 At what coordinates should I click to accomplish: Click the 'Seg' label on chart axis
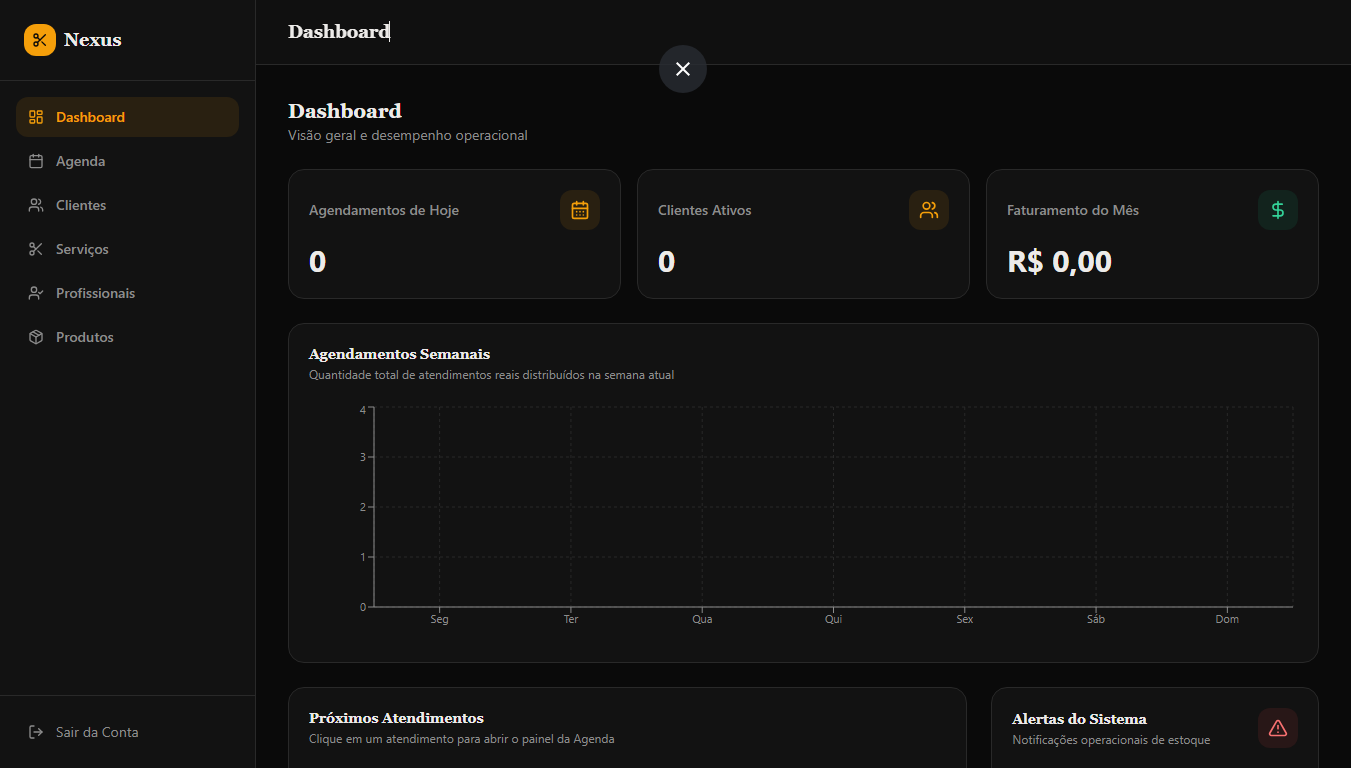[440, 619]
